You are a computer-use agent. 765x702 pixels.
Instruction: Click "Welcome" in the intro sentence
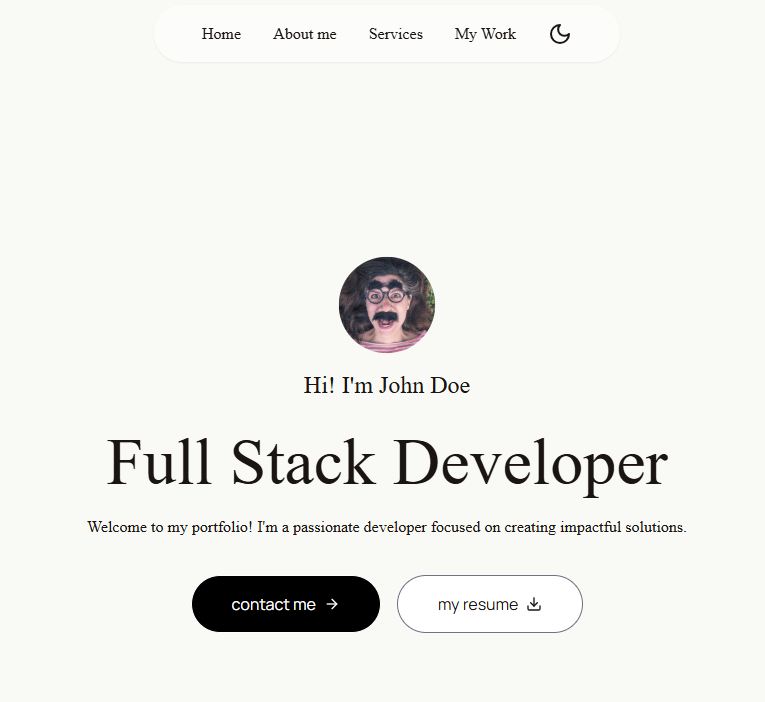pos(117,527)
